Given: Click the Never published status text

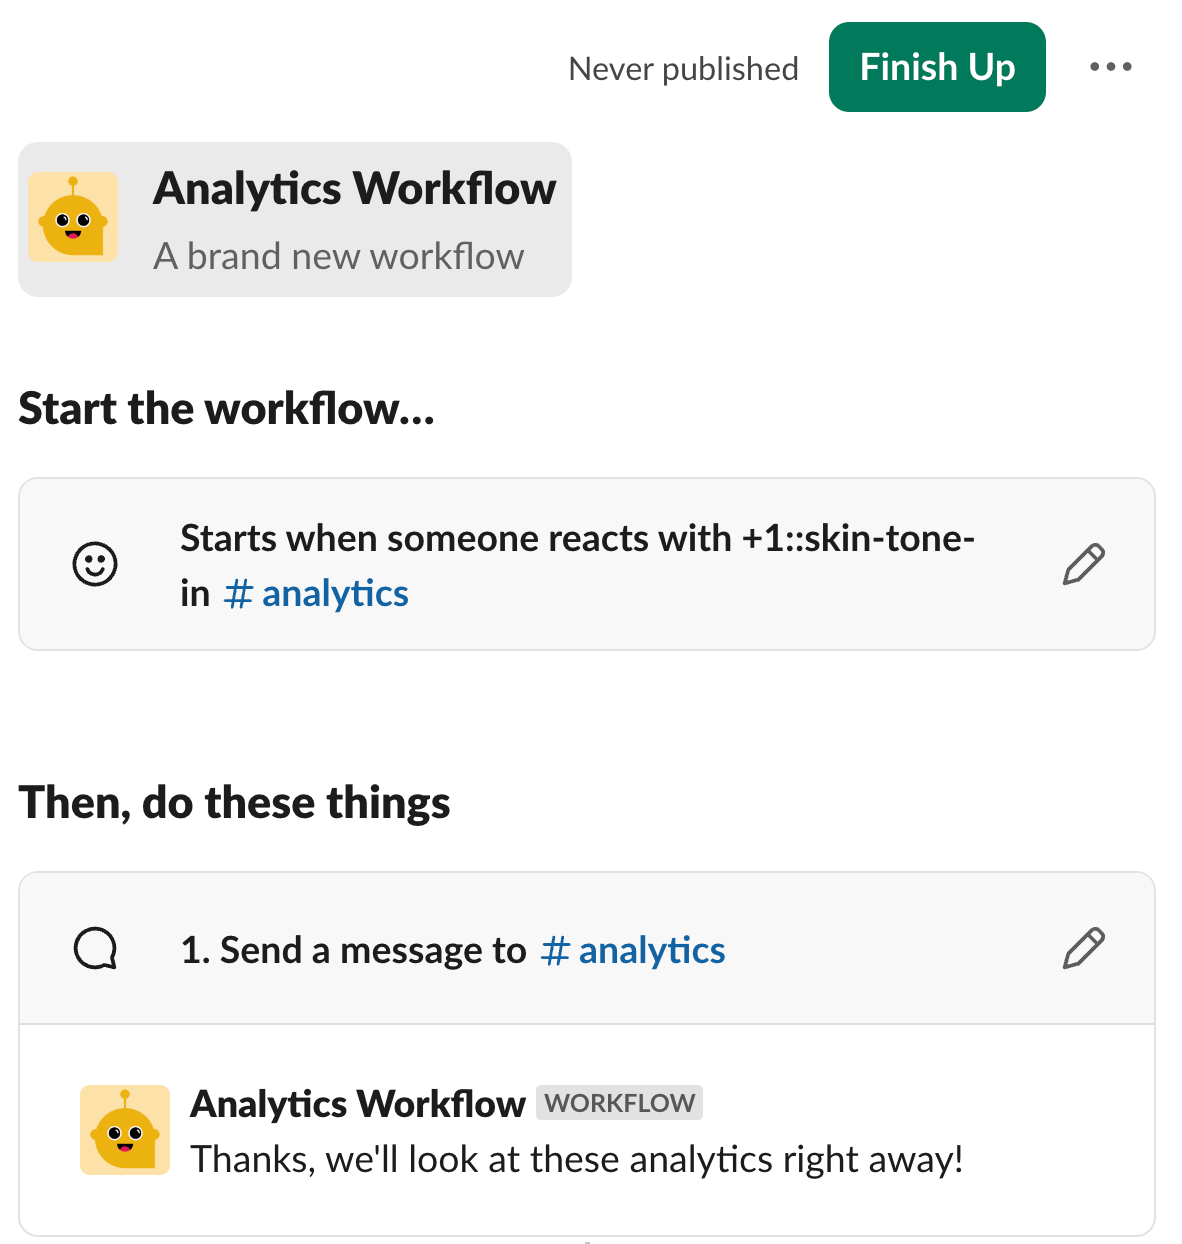Looking at the screenshot, I should [684, 68].
